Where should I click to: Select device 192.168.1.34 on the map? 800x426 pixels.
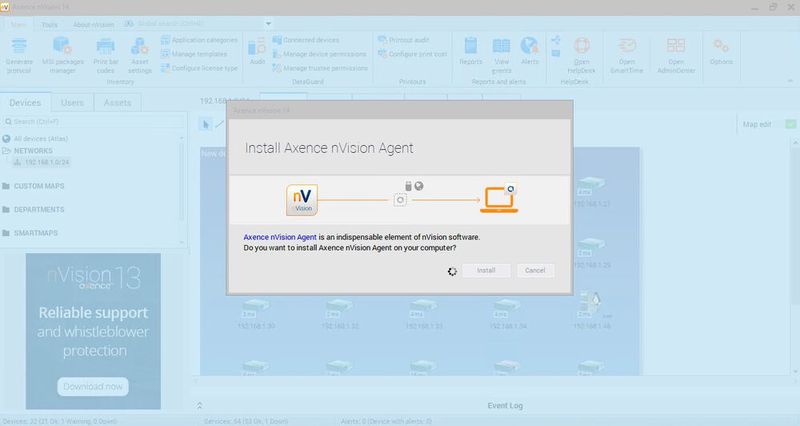tap(508, 314)
